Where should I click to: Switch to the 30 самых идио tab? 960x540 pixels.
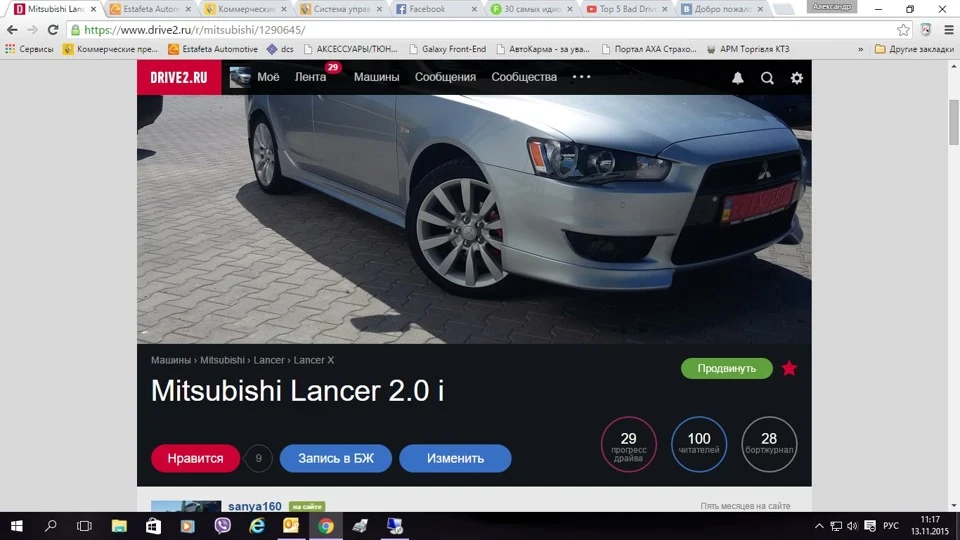click(x=533, y=9)
